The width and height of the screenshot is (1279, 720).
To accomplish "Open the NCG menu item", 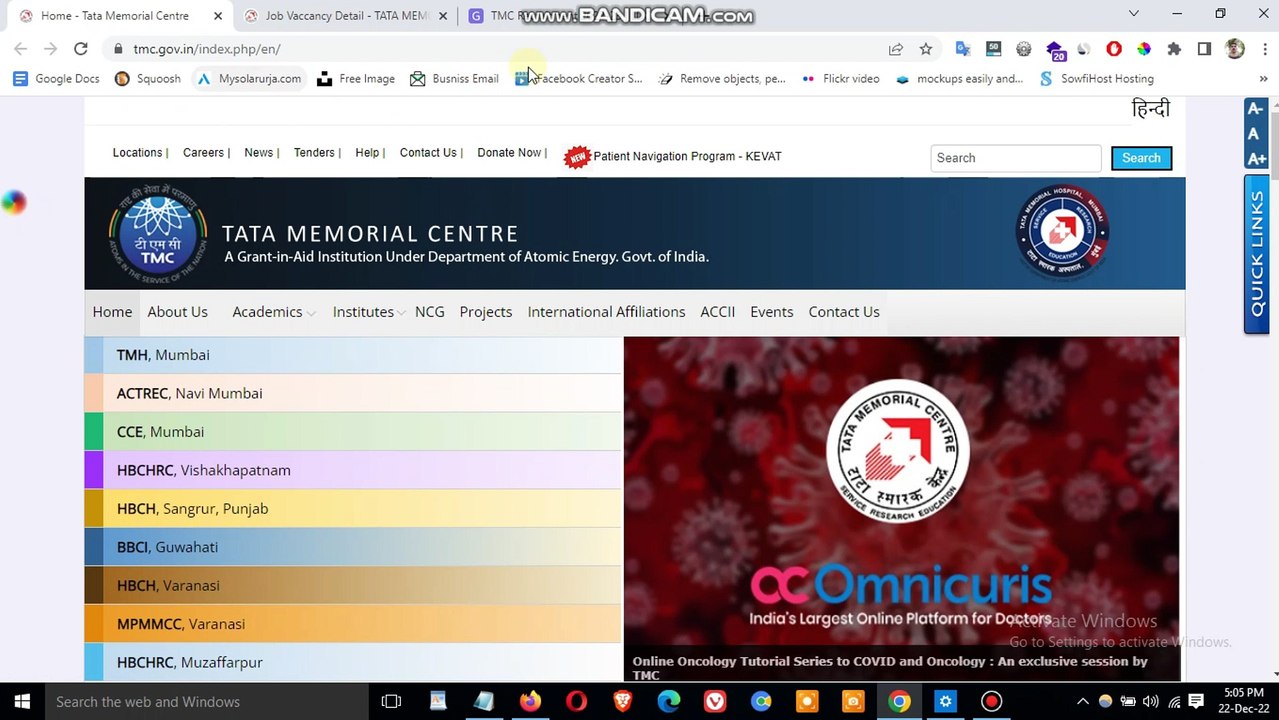I will coord(430,312).
